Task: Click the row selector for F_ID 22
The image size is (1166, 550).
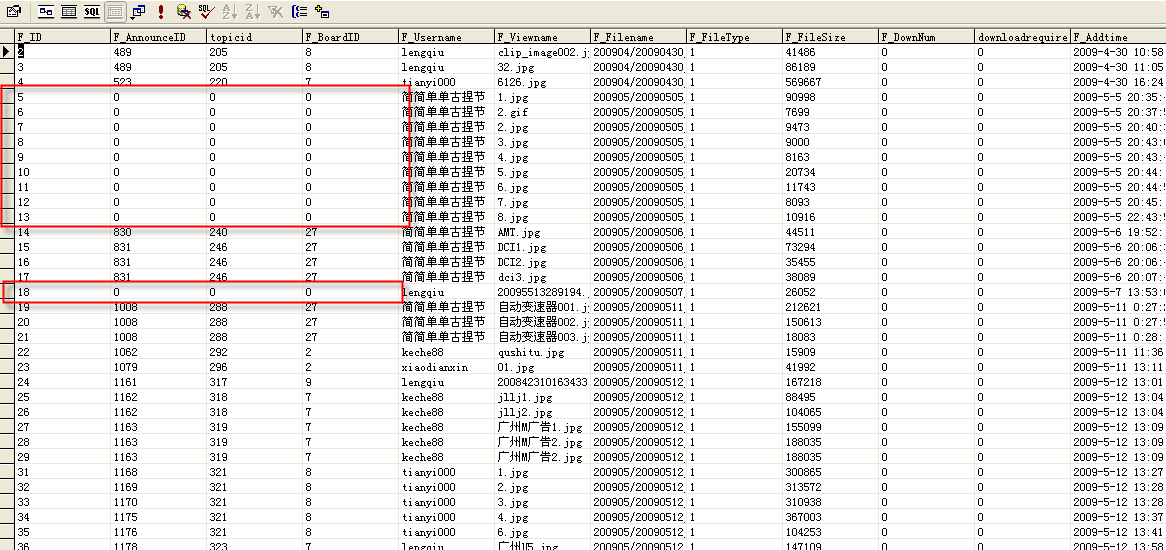Action: (7, 352)
